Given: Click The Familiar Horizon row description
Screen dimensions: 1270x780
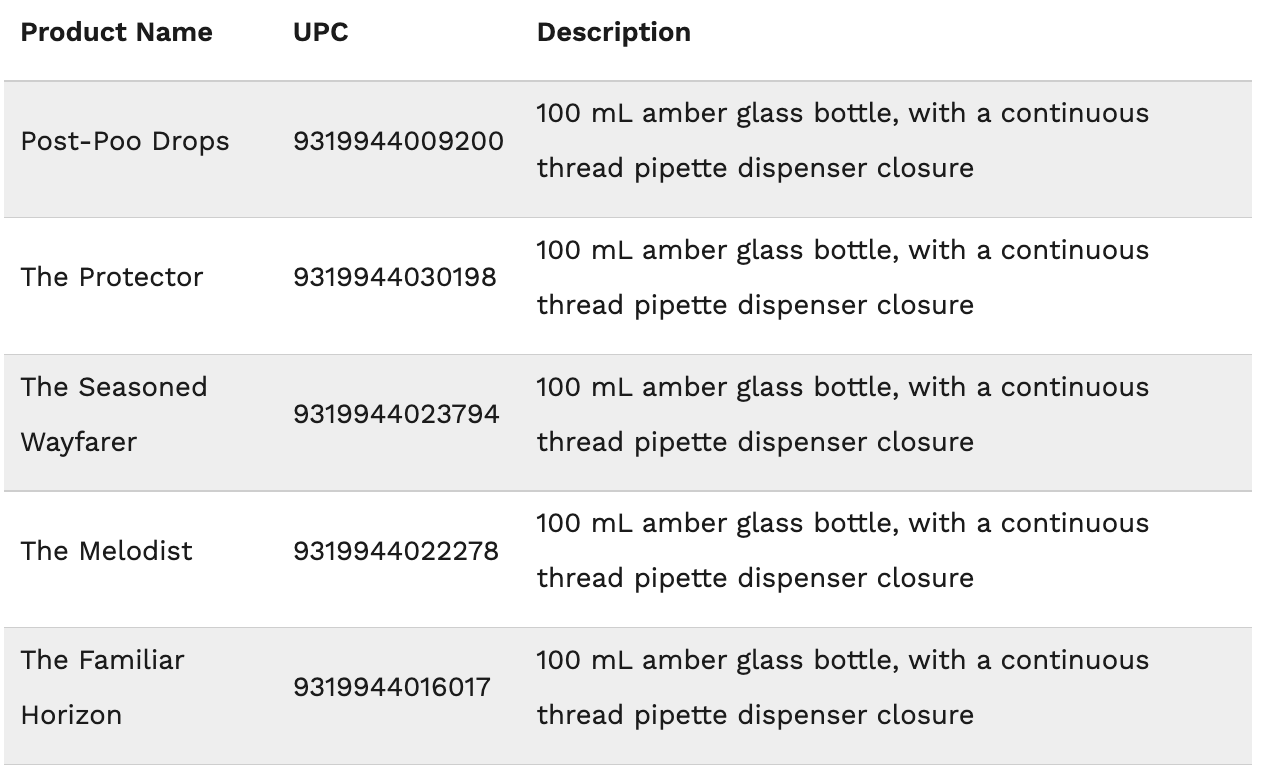Looking at the screenshot, I should pos(843,687).
